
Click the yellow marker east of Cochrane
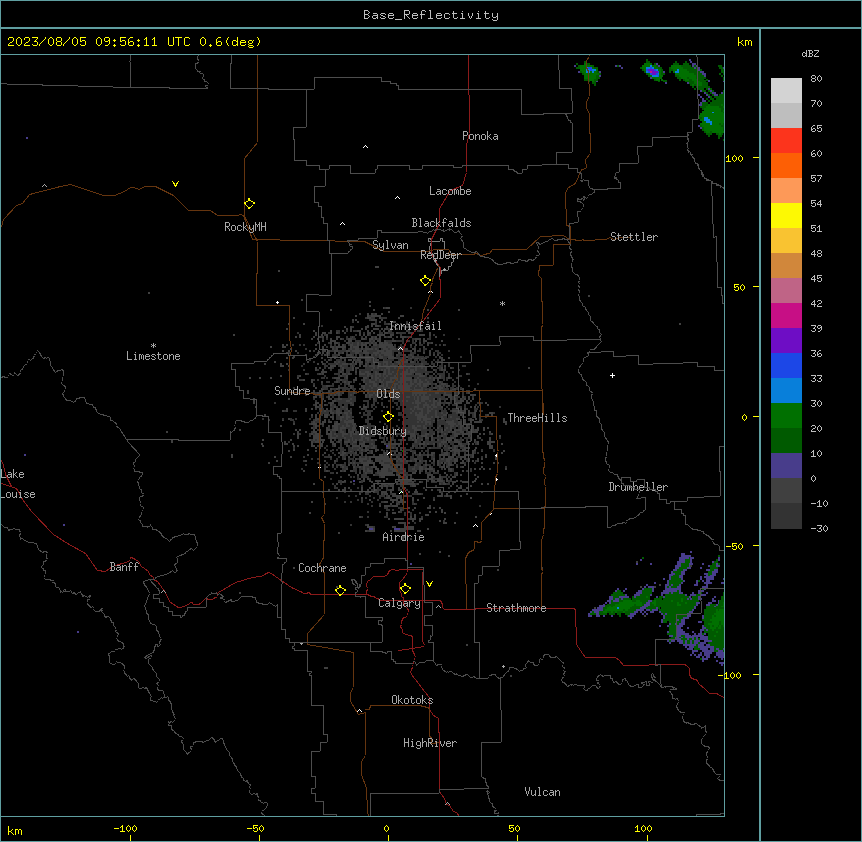point(340,590)
